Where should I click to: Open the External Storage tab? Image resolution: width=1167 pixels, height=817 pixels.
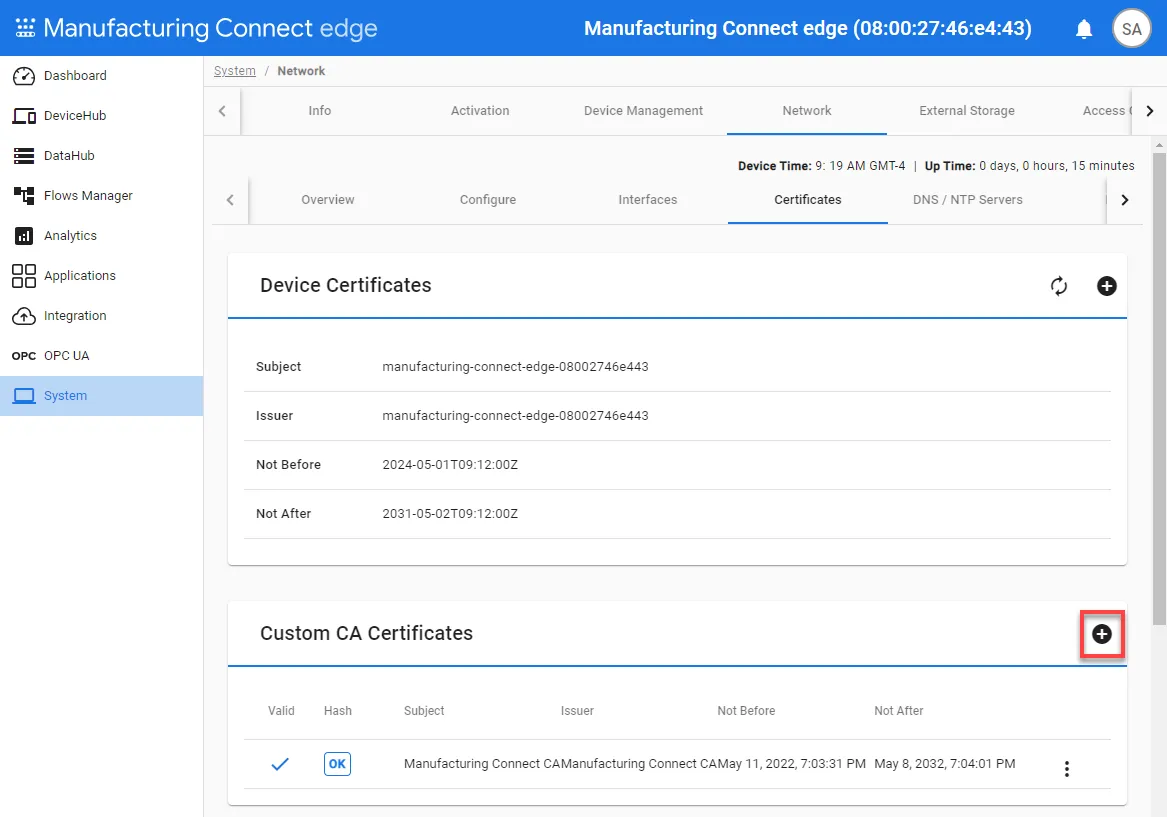[x=967, y=111]
